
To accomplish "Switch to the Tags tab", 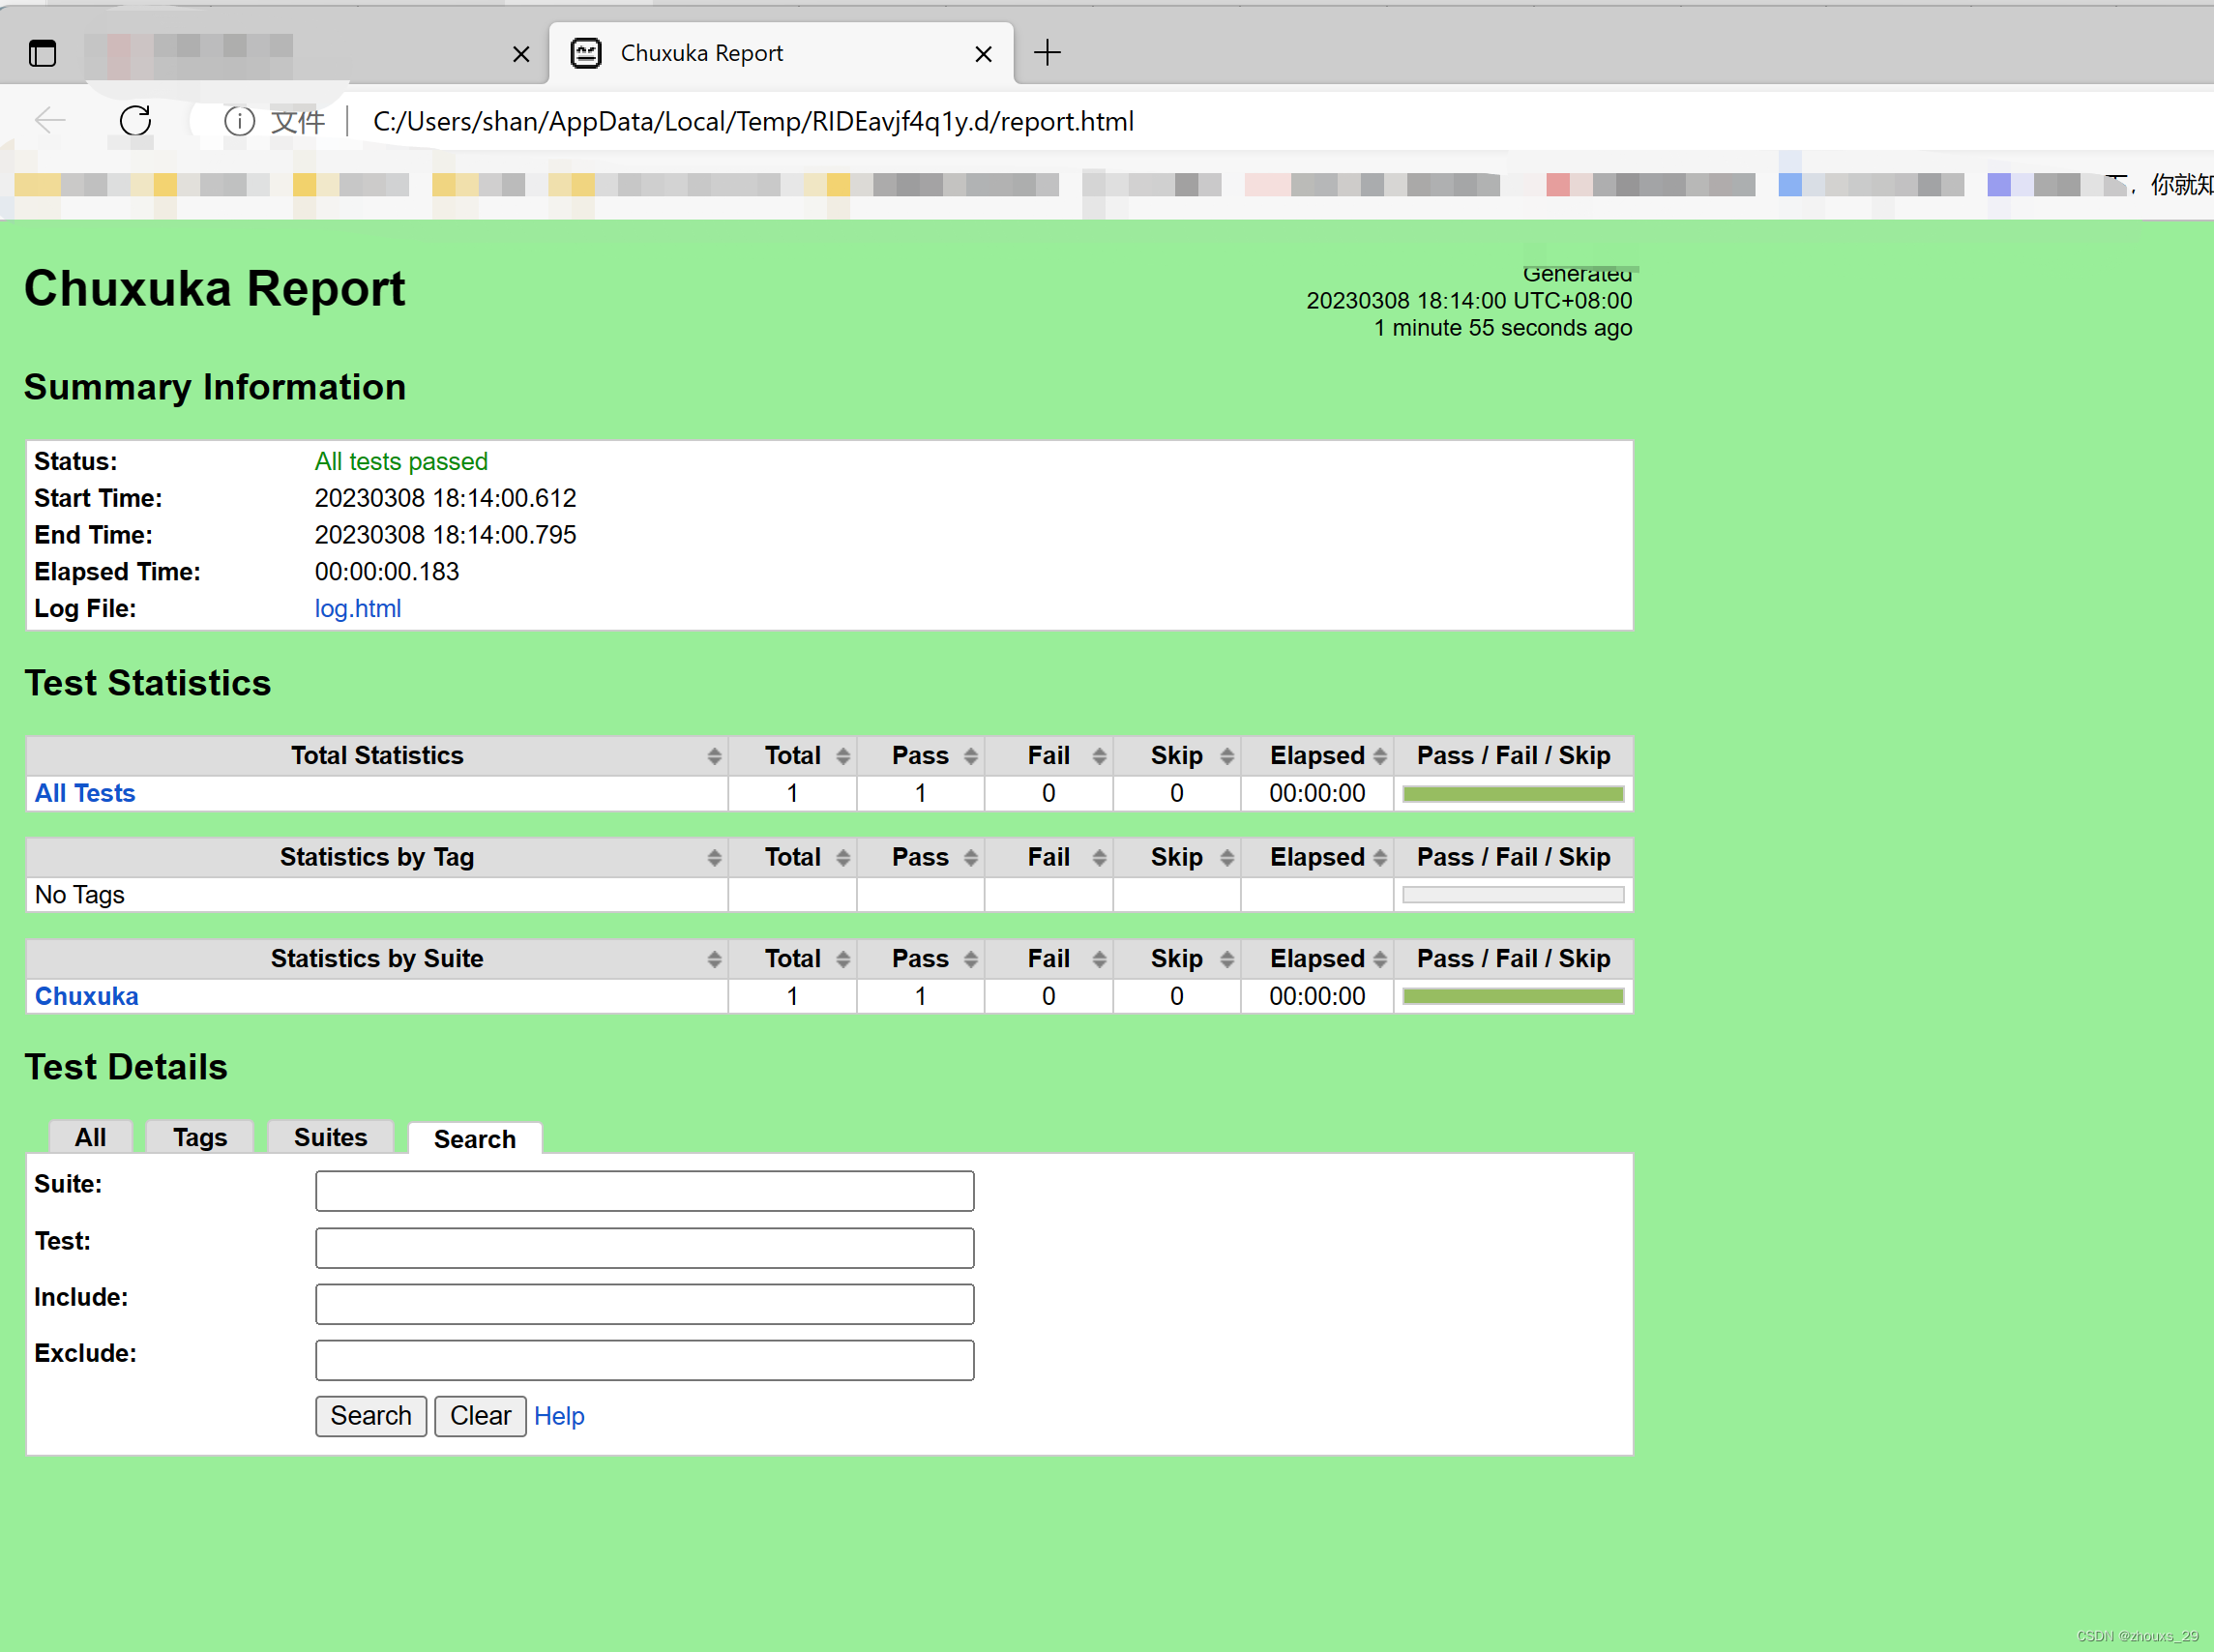I will (199, 1138).
